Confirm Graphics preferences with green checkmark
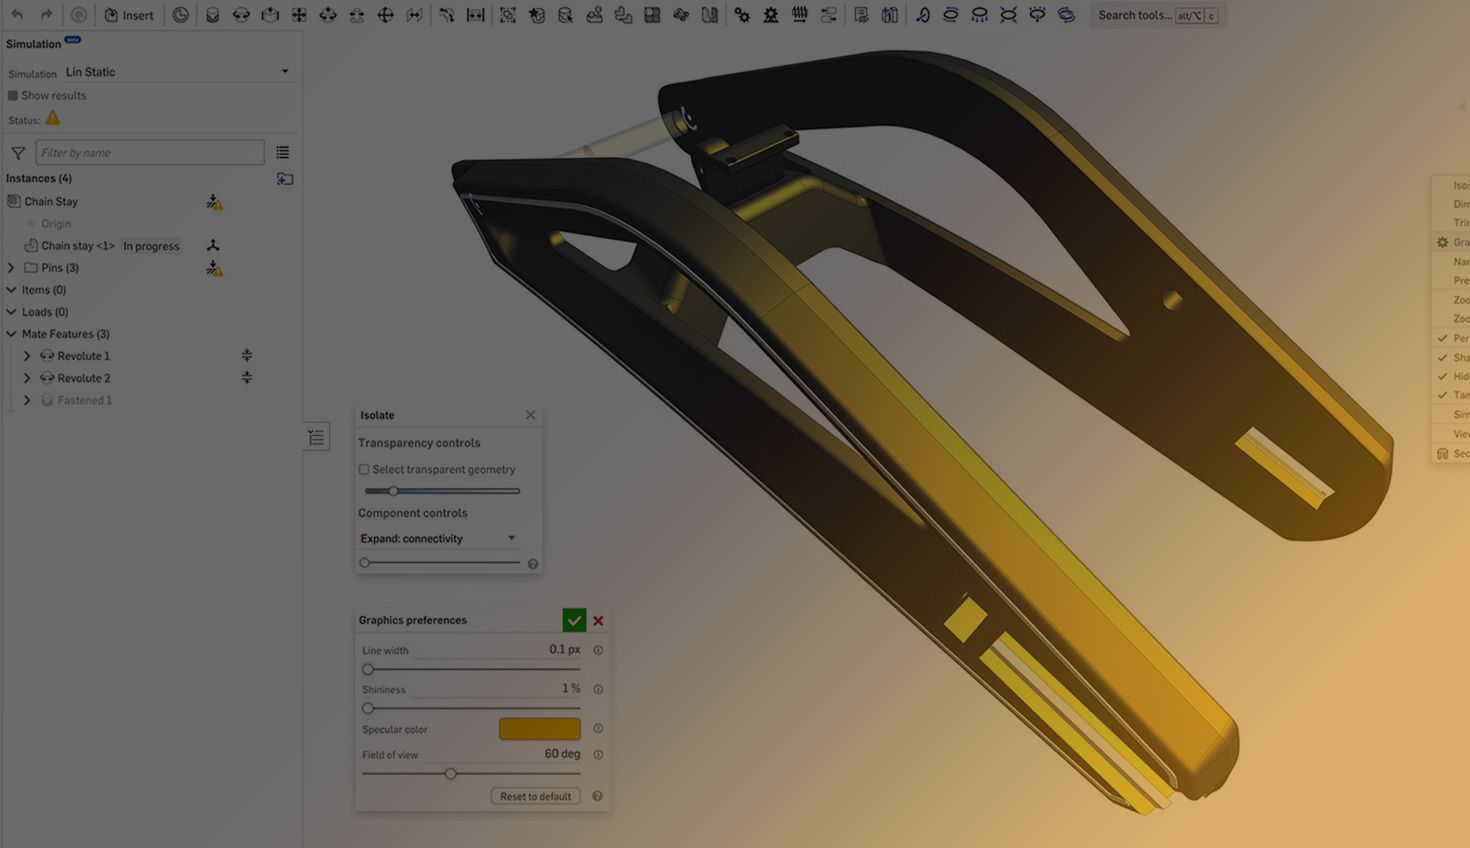The width and height of the screenshot is (1470, 848). 574,621
